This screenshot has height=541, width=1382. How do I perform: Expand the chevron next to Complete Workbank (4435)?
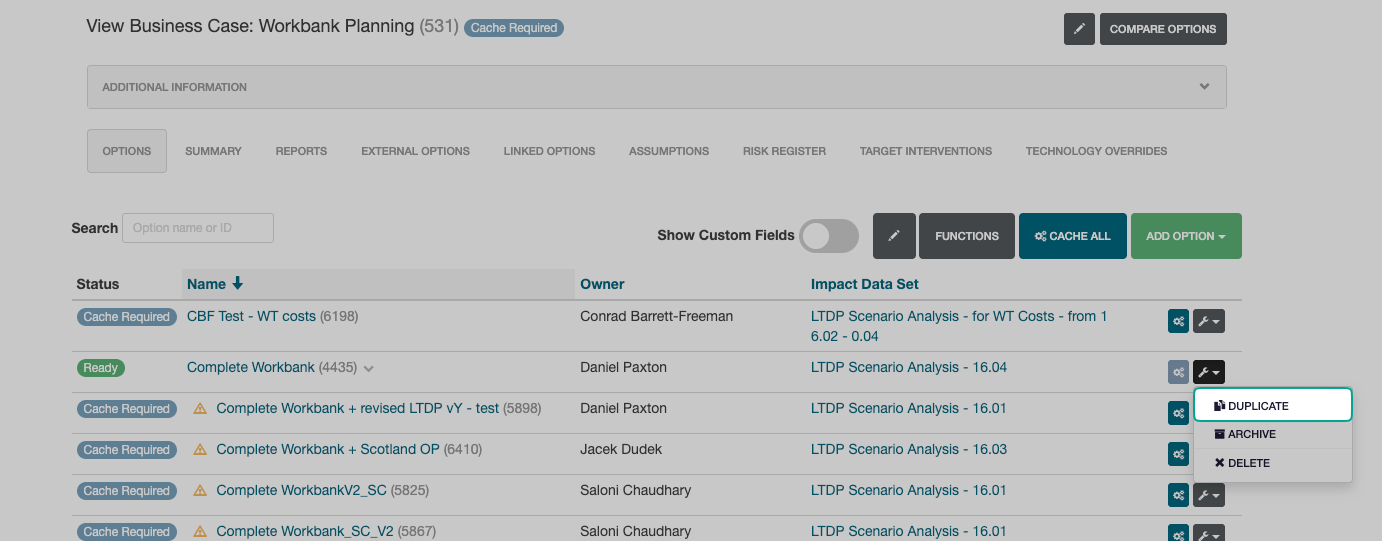(x=369, y=369)
